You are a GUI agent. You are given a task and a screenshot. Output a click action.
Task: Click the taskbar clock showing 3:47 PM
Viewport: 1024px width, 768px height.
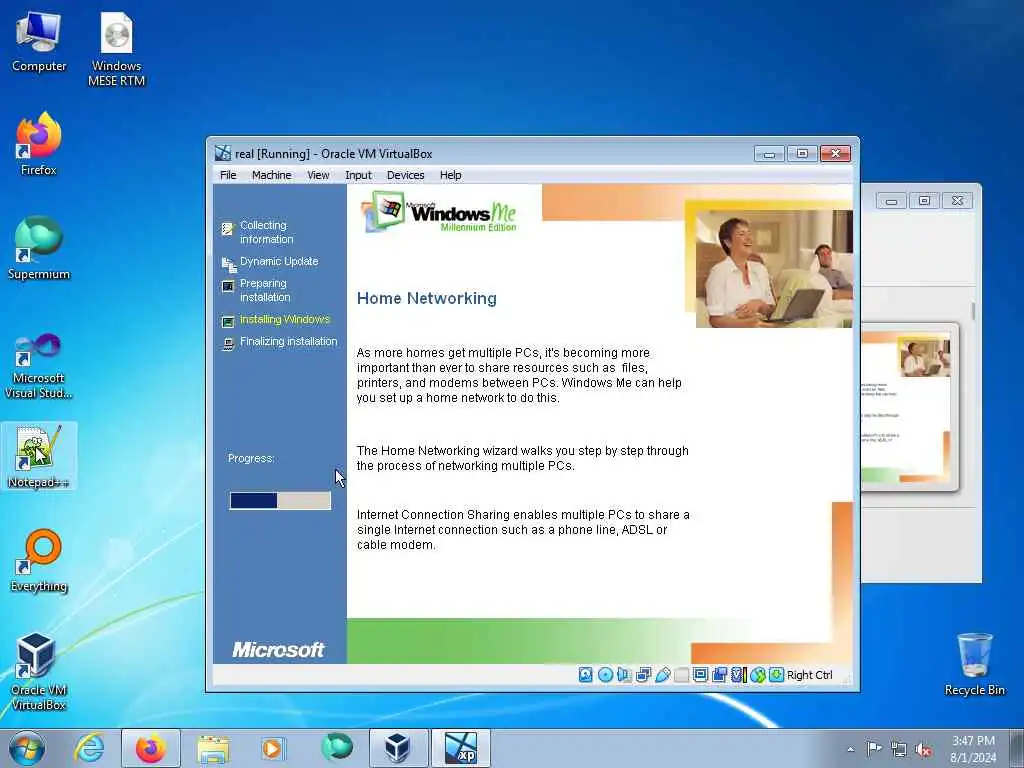(973, 749)
